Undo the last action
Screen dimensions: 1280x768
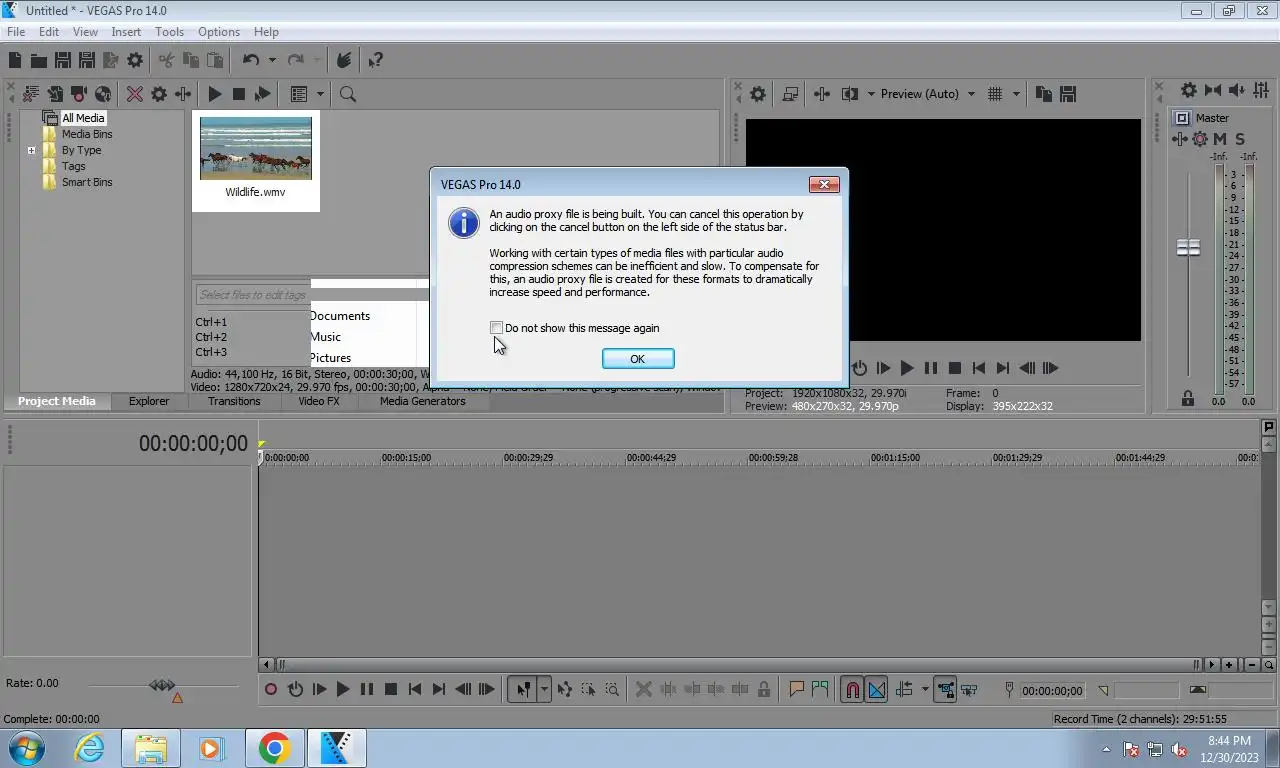251,61
